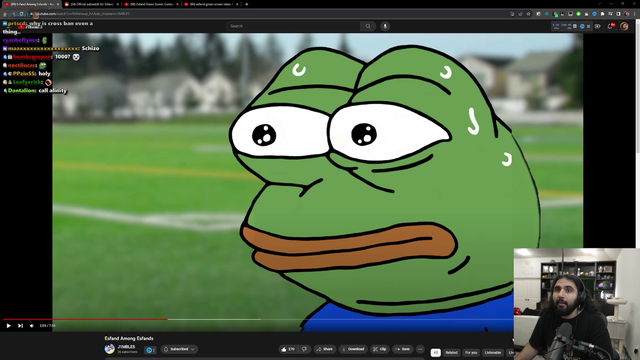Open JYMBLES channel avatar
The width and height of the screenshot is (640, 360).
coord(109,349)
